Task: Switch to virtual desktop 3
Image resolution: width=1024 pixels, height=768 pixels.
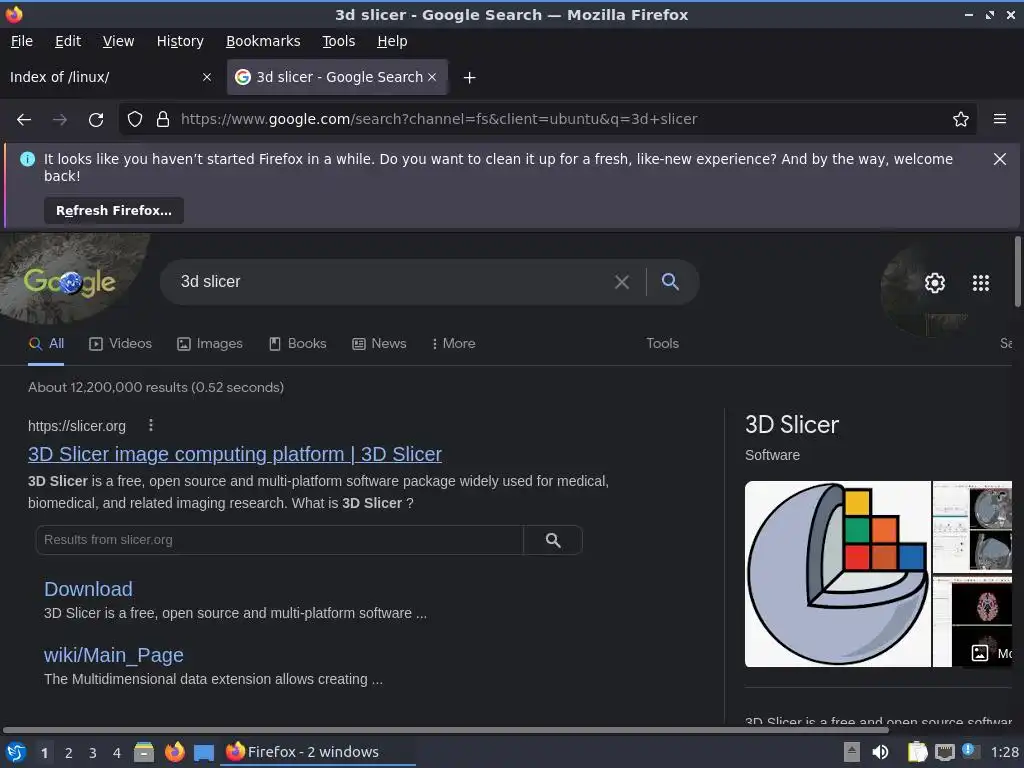Action: (93, 753)
